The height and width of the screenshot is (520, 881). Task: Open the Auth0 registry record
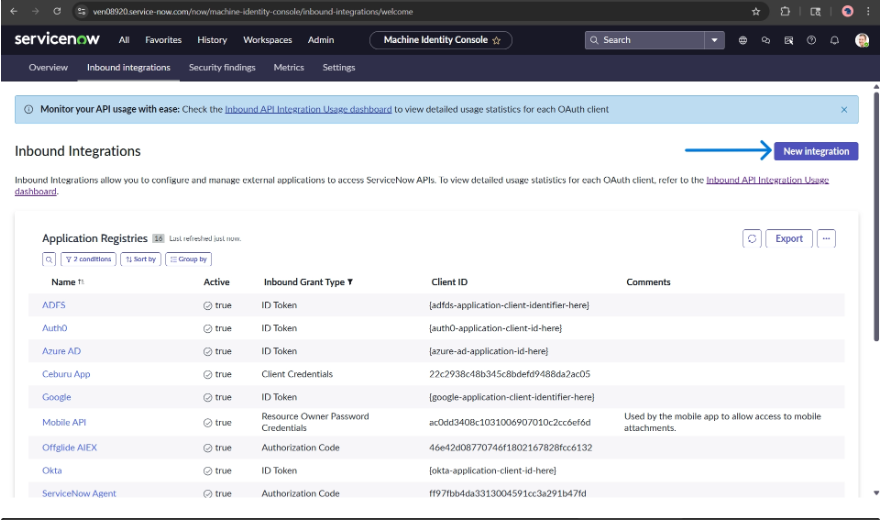(x=55, y=328)
